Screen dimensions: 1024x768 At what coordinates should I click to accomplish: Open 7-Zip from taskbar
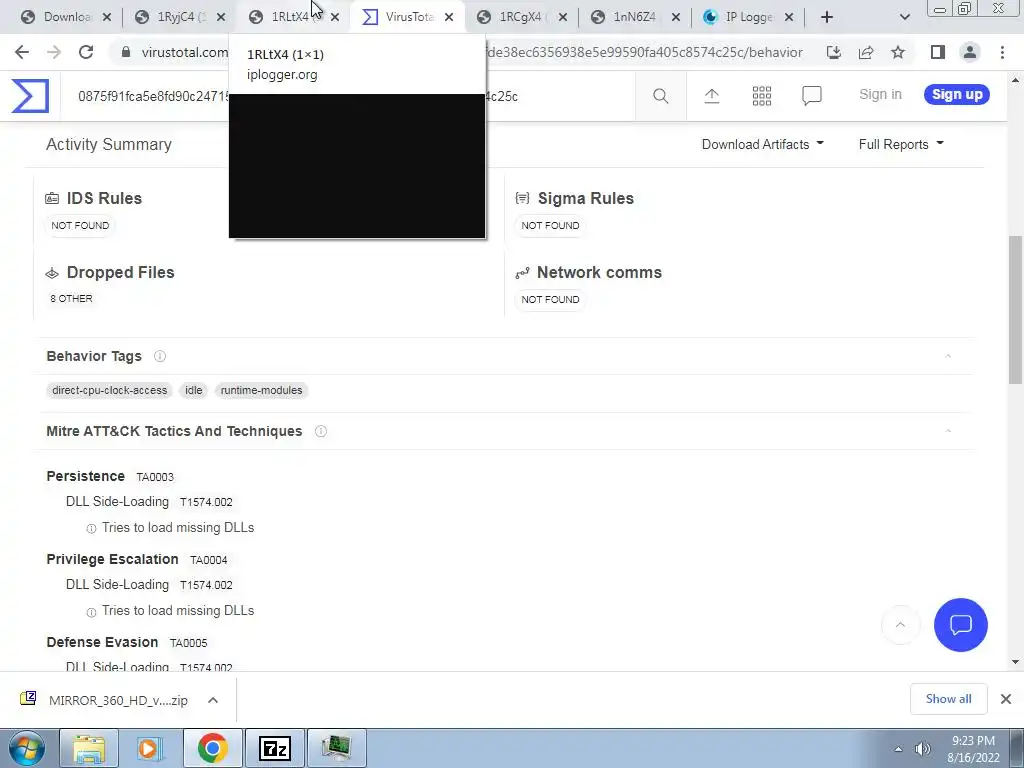(x=274, y=748)
